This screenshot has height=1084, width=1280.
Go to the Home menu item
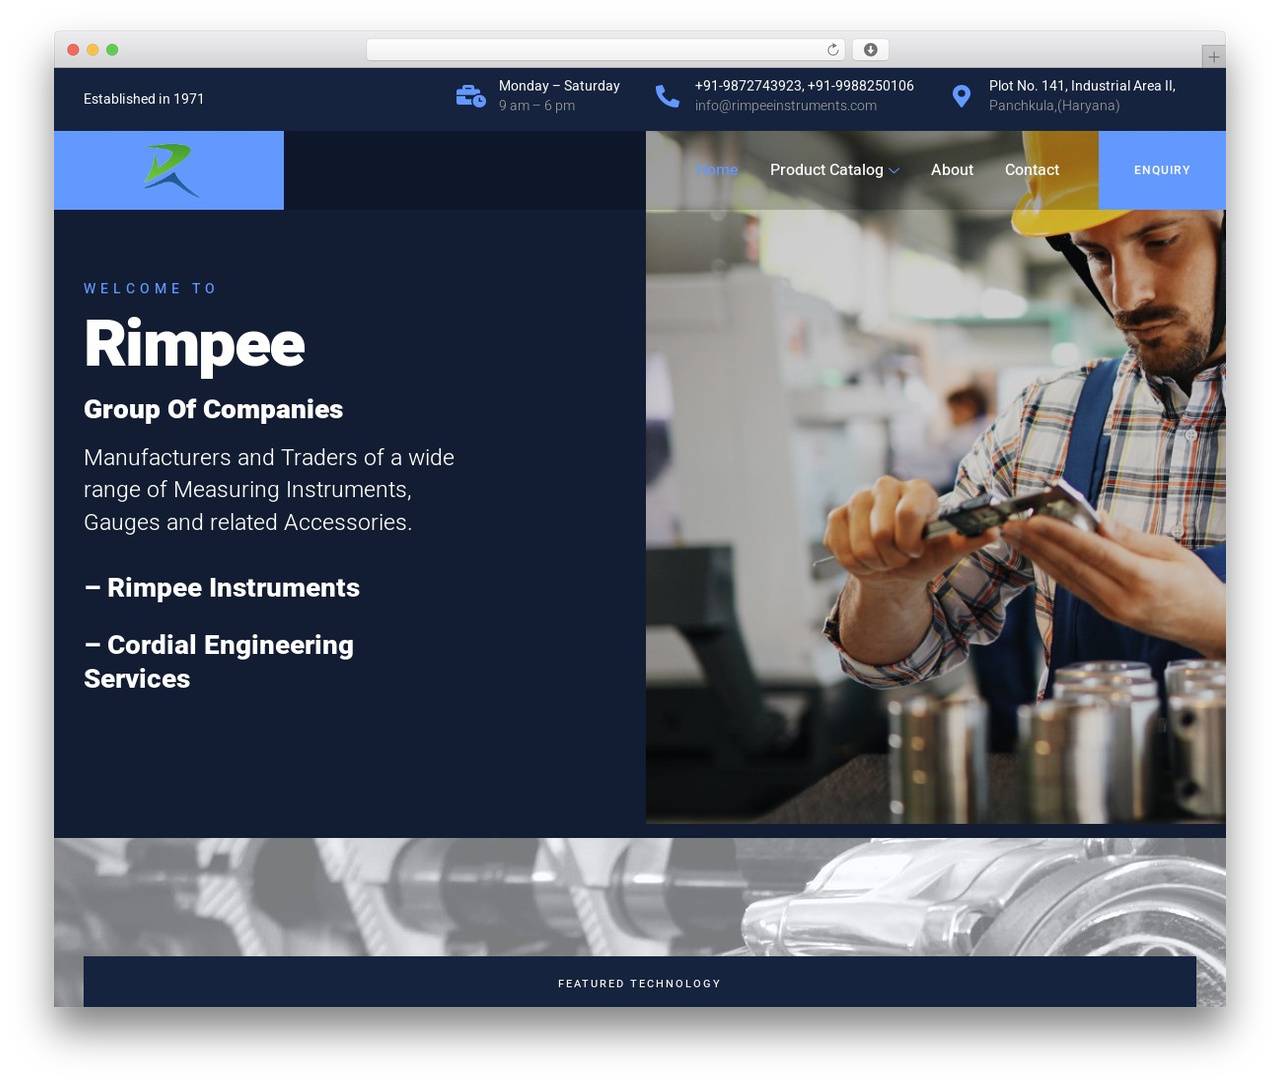click(717, 170)
